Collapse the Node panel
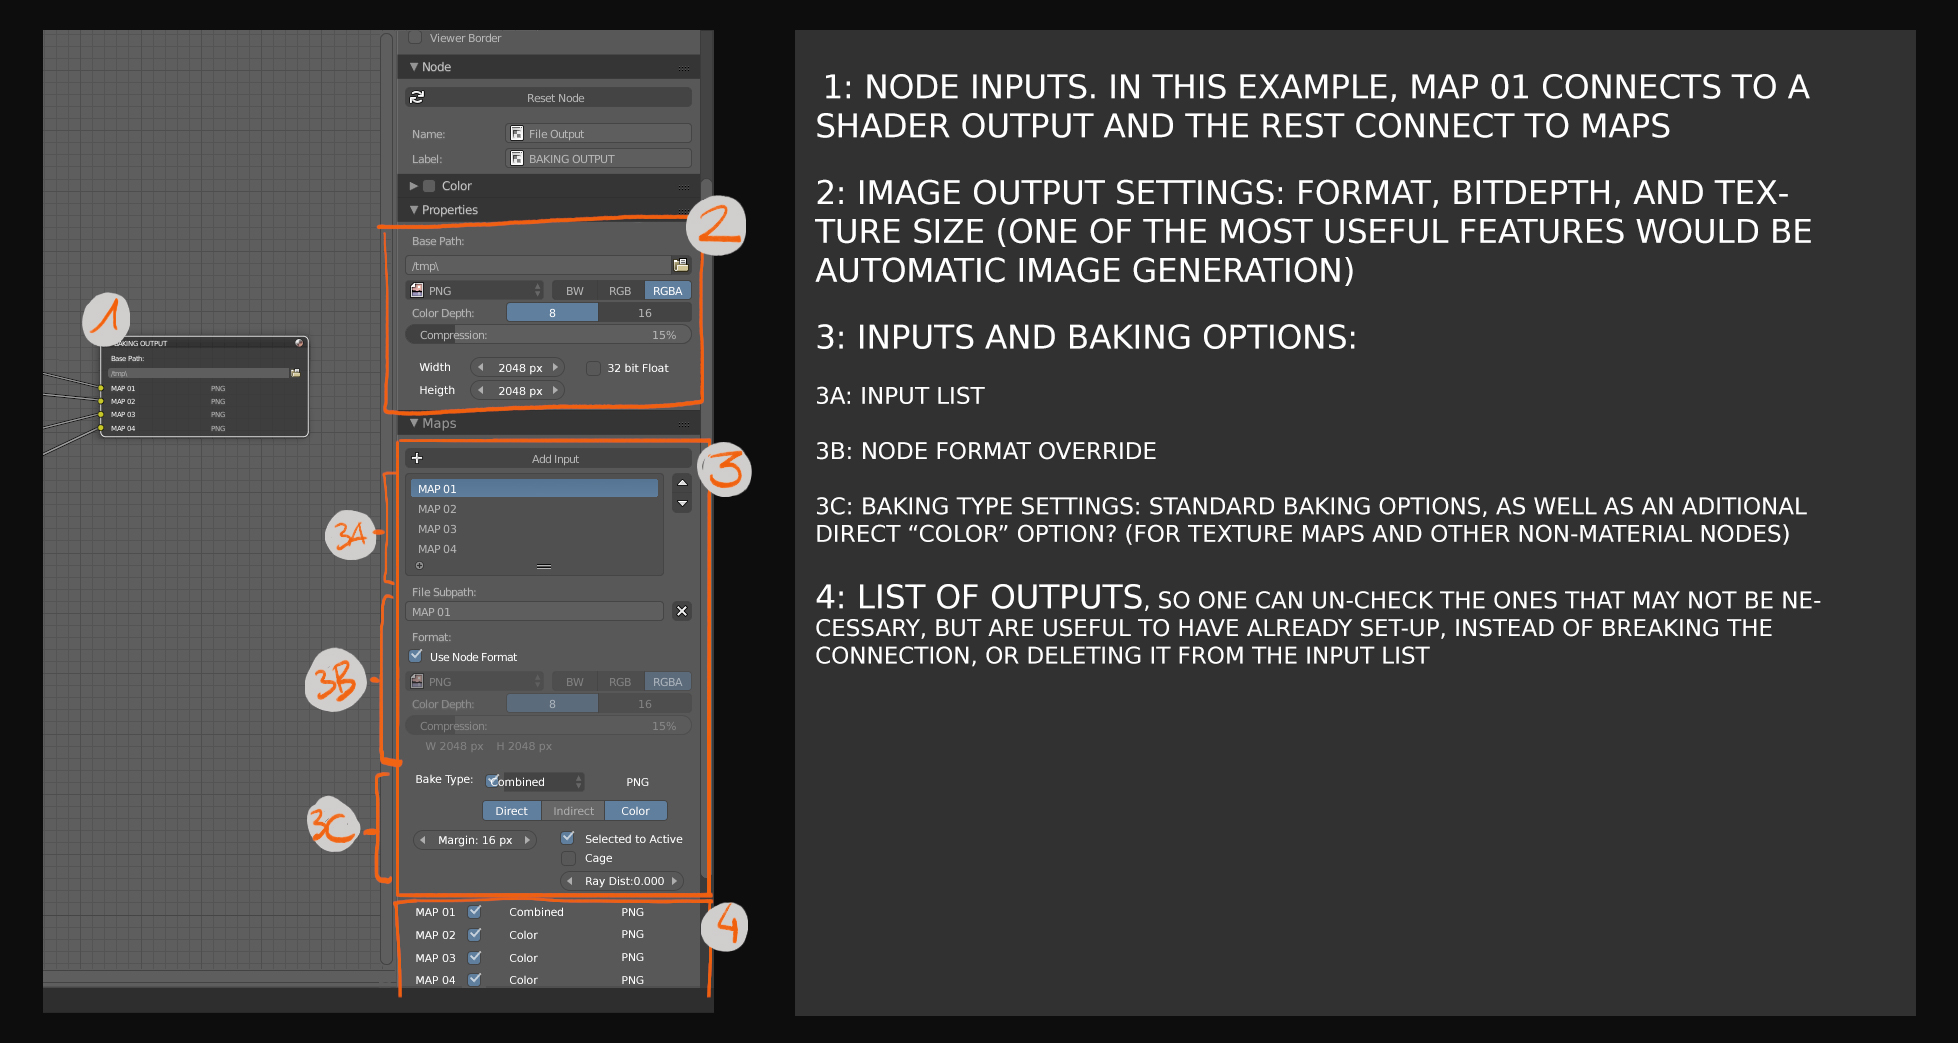The height and width of the screenshot is (1043, 1958). (x=414, y=67)
